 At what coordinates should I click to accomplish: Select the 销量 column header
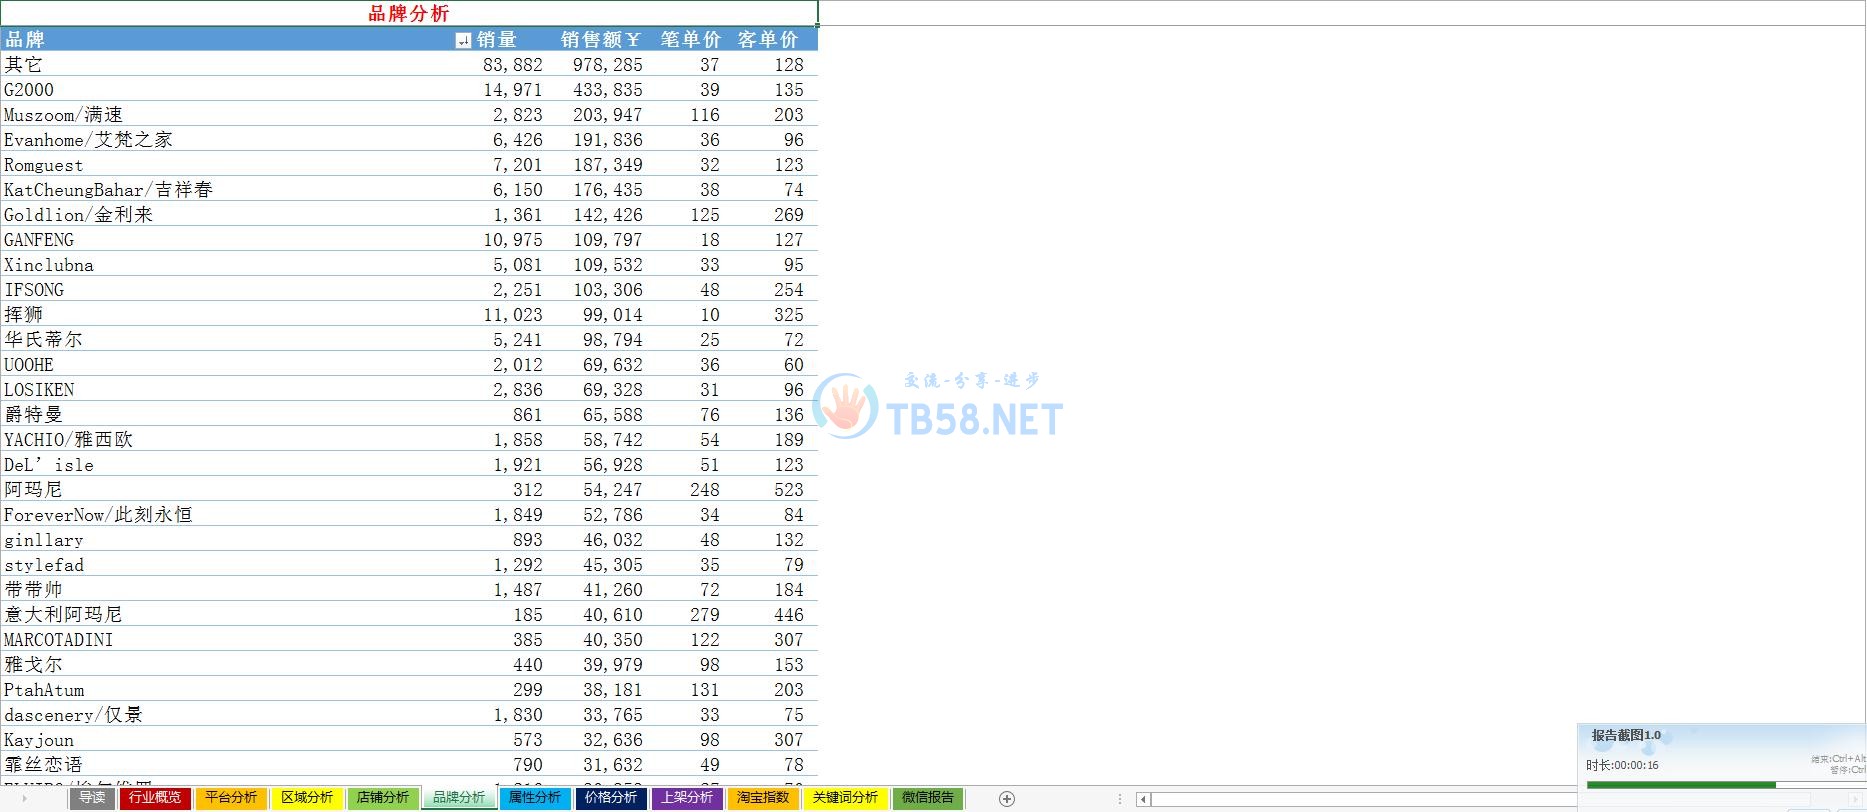click(497, 40)
